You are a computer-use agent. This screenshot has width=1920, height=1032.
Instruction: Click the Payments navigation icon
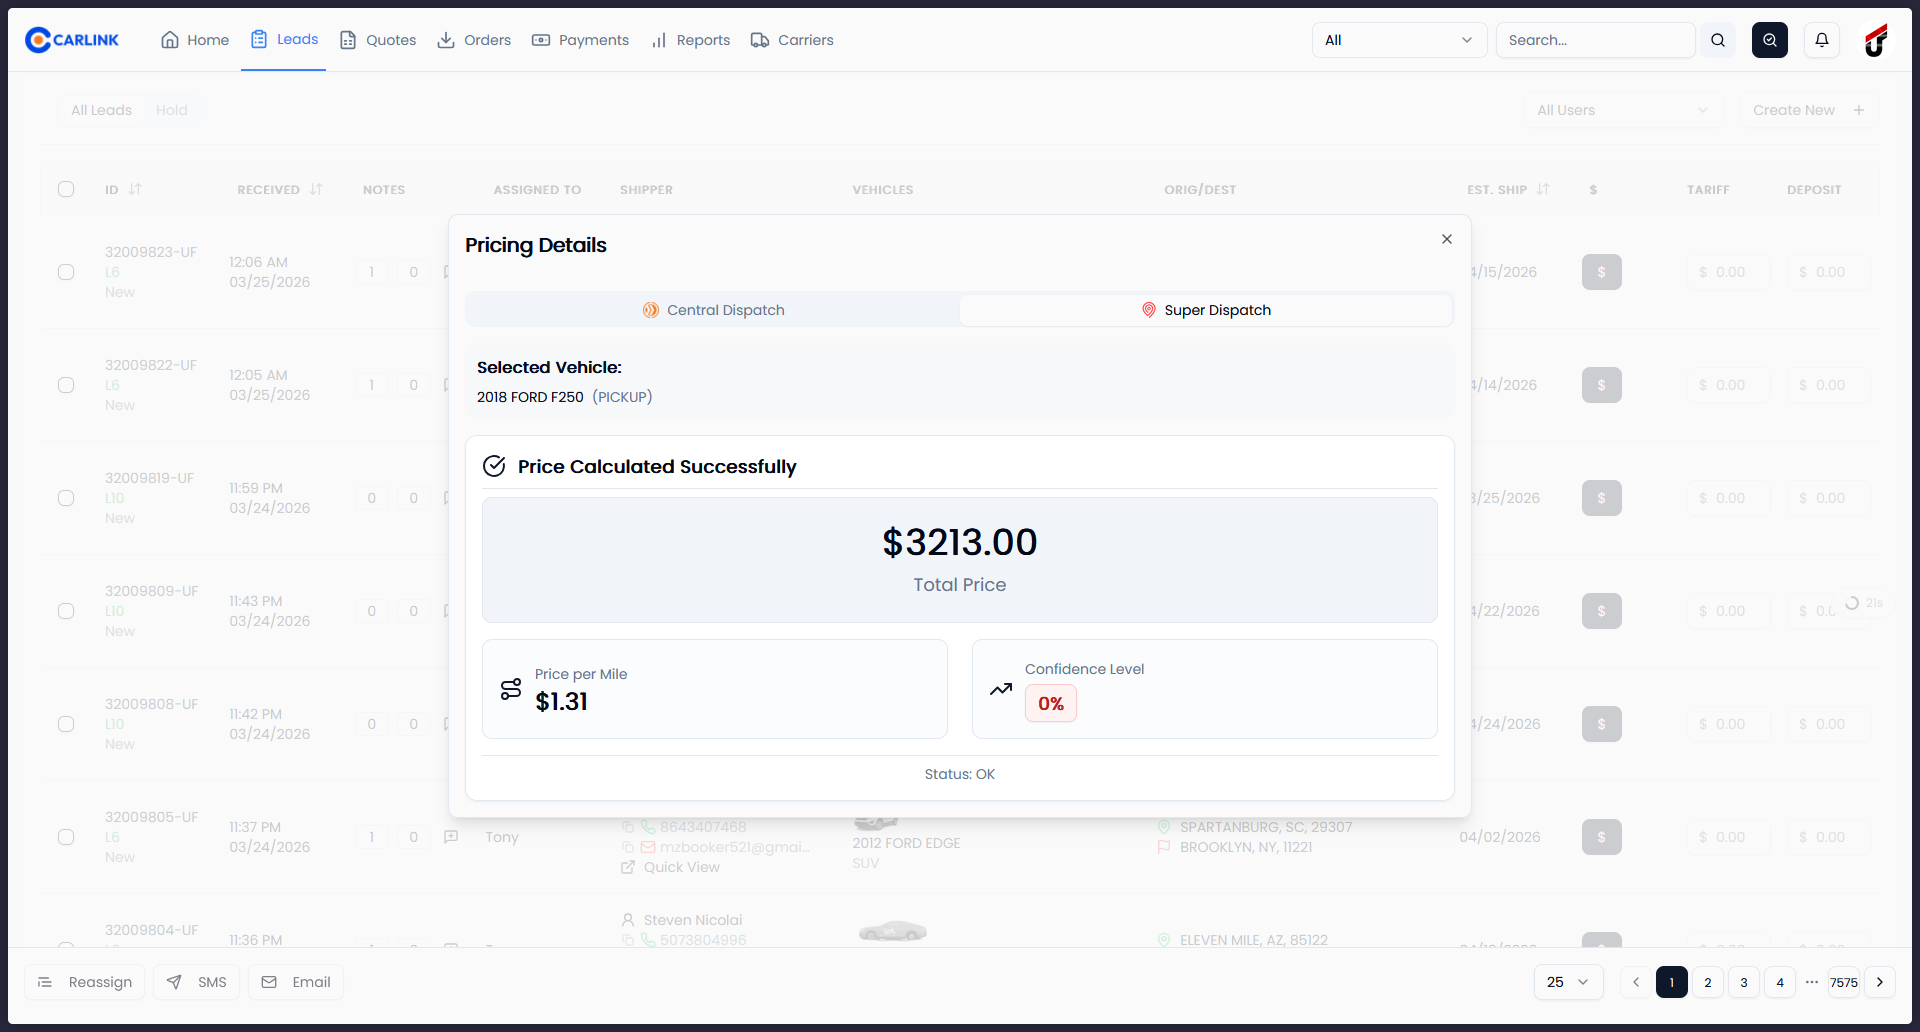pos(542,40)
